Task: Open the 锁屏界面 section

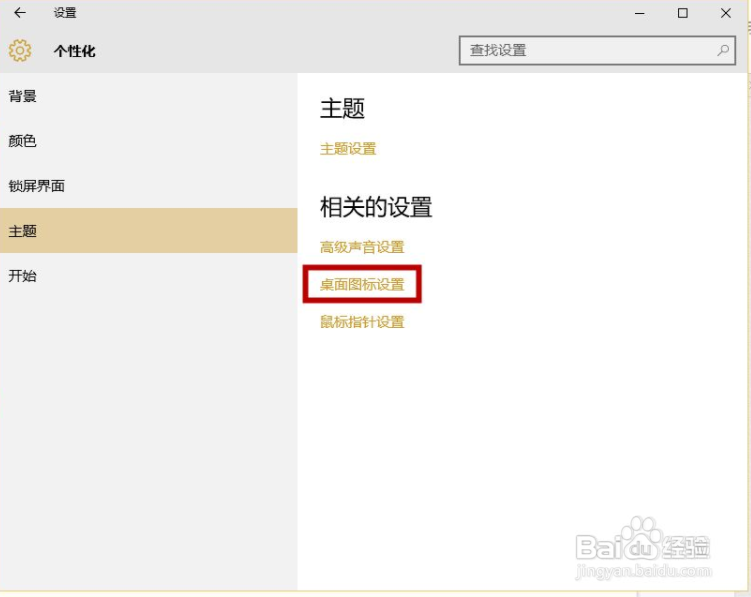Action: pyautogui.click(x=148, y=186)
